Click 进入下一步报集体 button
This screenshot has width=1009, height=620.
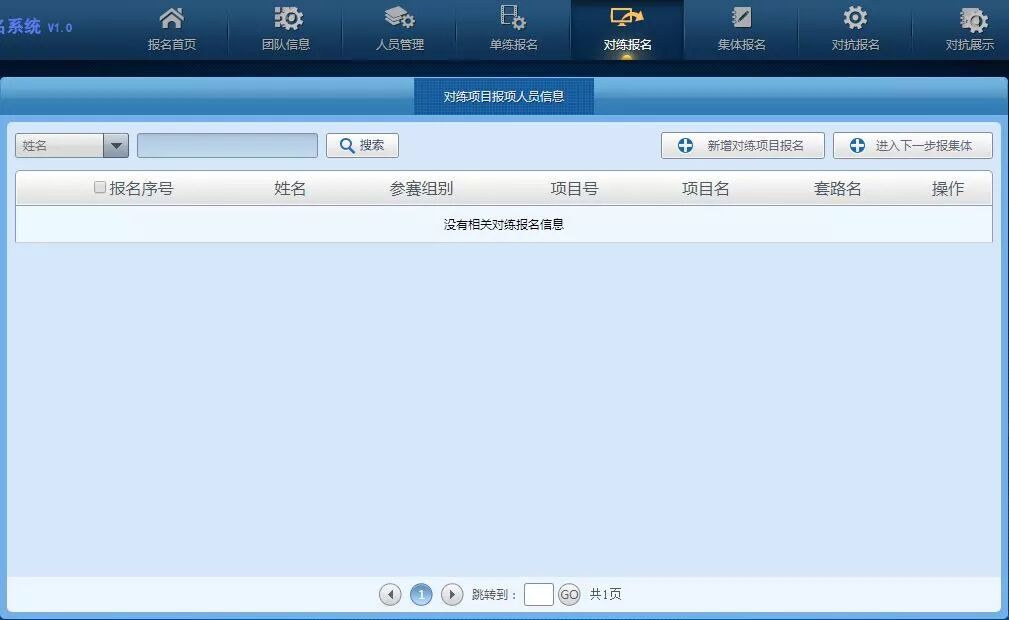[x=912, y=146]
